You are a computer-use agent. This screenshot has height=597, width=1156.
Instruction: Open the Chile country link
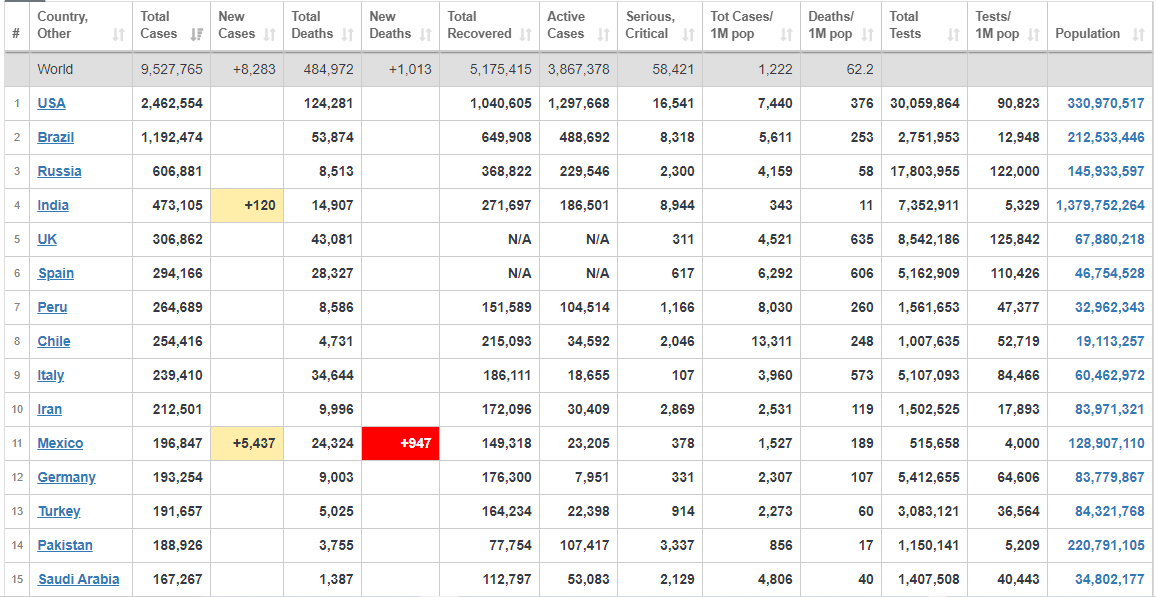(54, 341)
